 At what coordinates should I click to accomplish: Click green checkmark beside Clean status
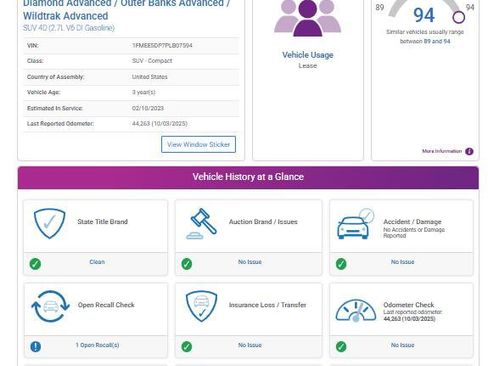click(35, 264)
